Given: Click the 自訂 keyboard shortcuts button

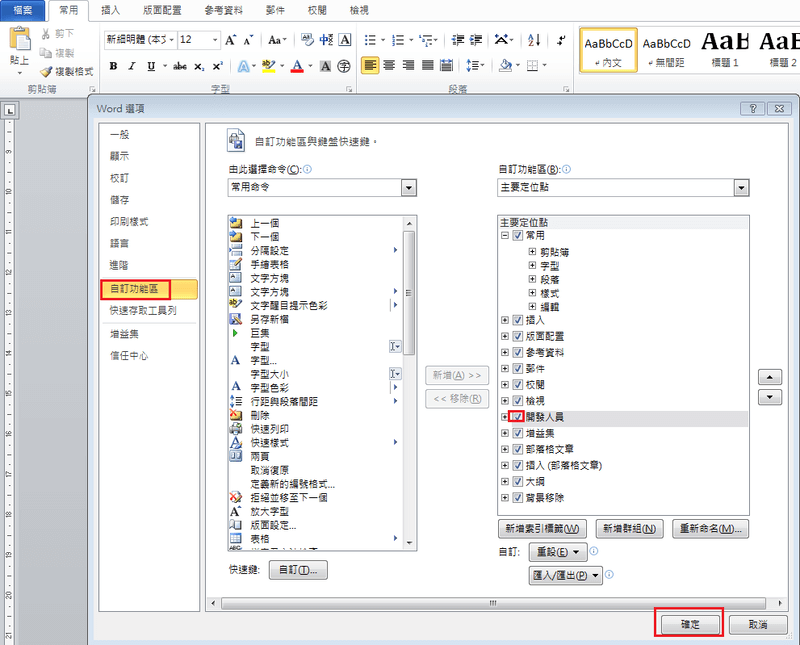Looking at the screenshot, I should coord(298,570).
